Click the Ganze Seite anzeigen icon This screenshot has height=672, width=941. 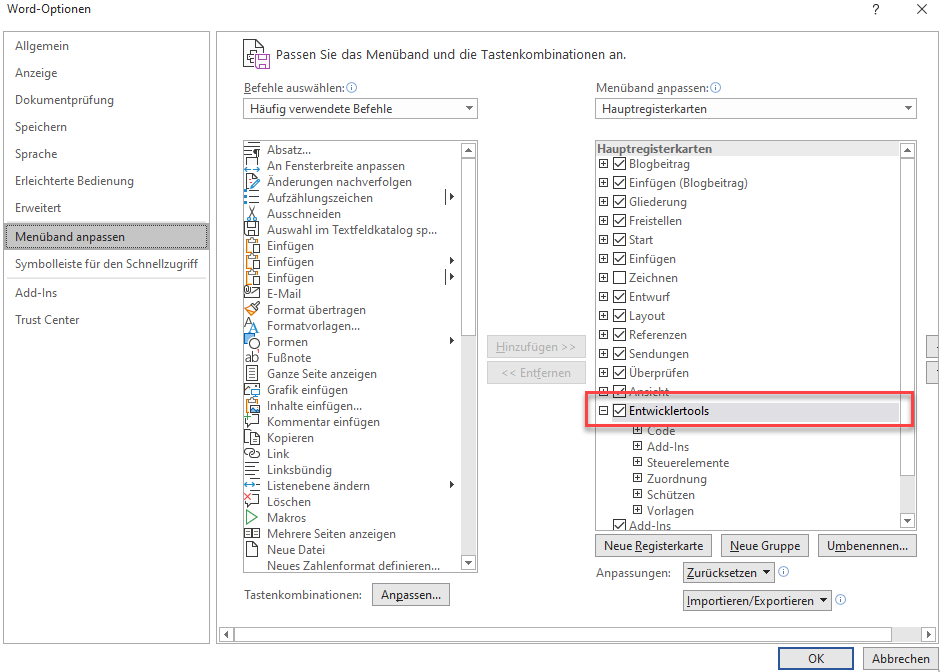point(252,374)
